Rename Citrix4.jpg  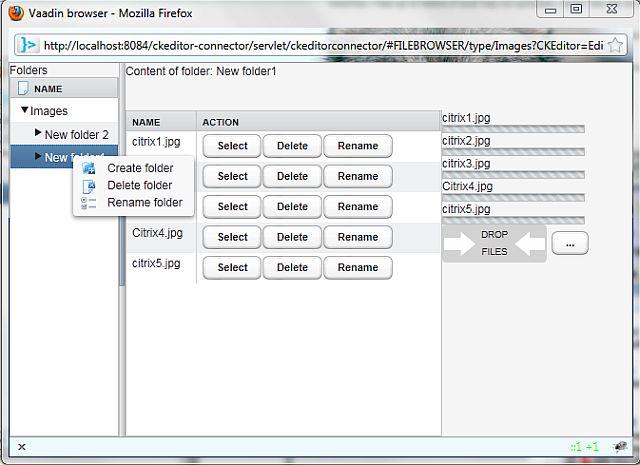[x=358, y=237]
